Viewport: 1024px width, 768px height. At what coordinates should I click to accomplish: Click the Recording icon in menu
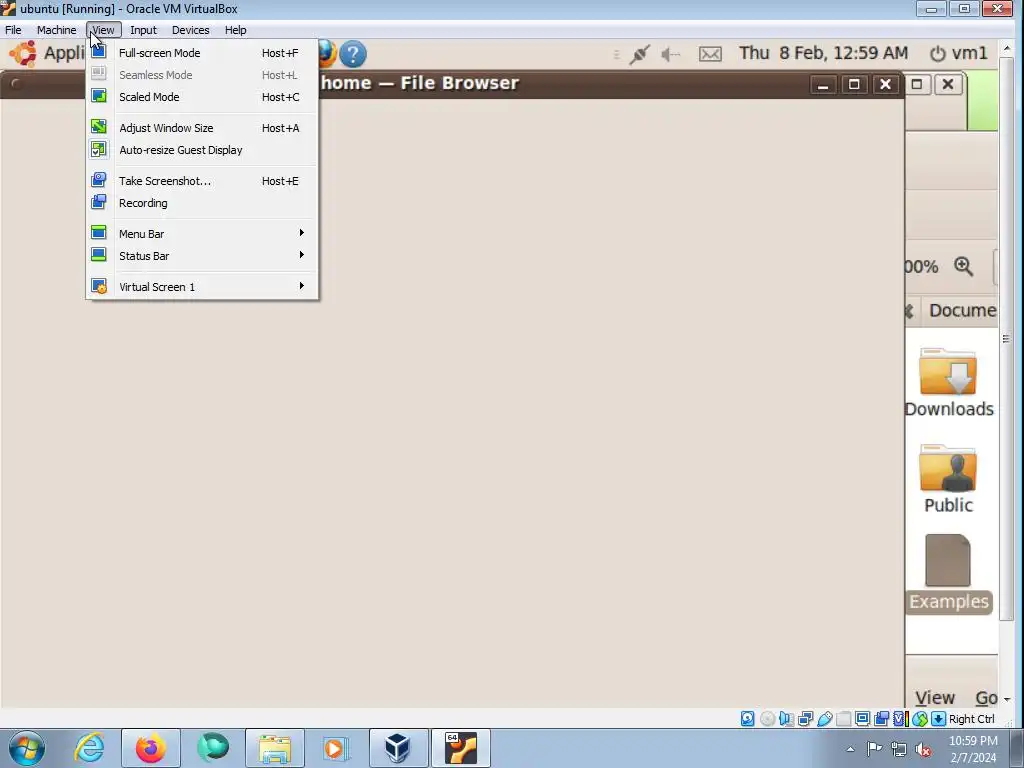click(99, 202)
